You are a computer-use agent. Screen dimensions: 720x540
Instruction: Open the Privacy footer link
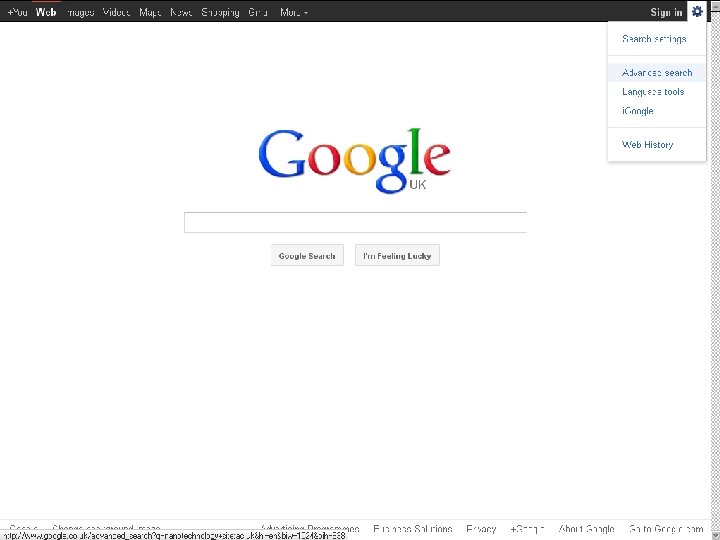[481, 529]
